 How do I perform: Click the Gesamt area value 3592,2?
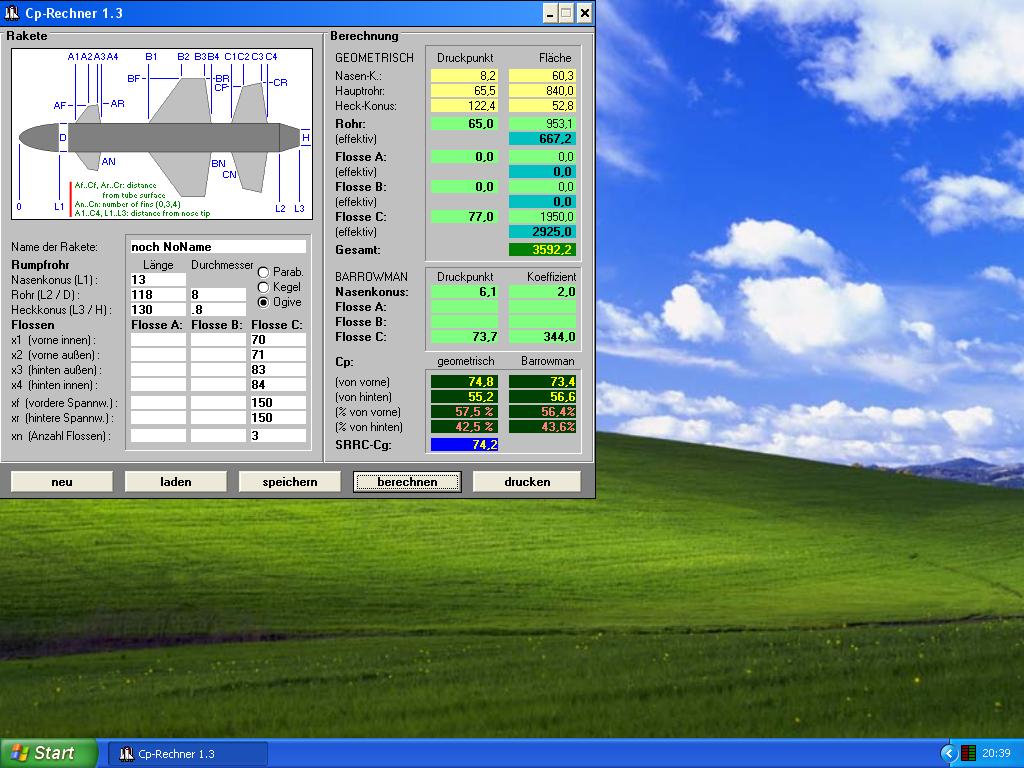point(542,249)
